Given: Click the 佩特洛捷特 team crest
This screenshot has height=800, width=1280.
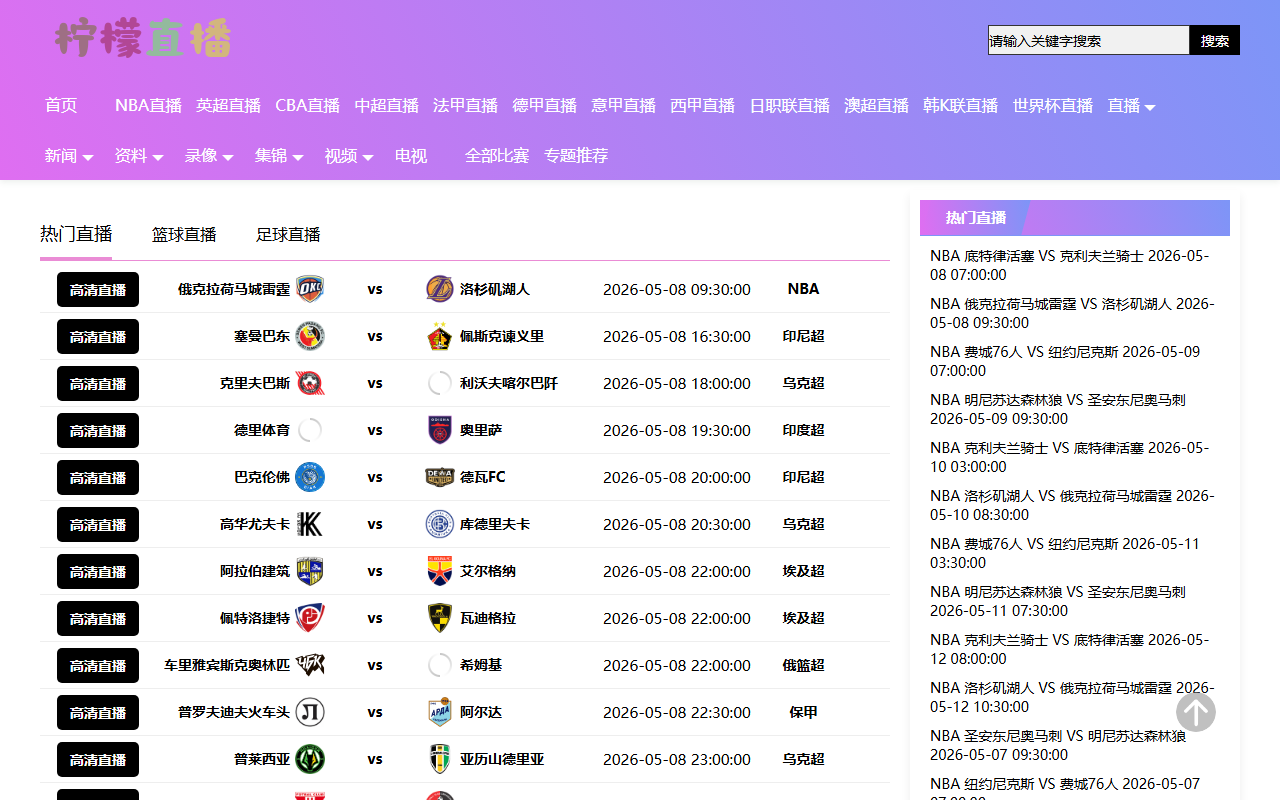Looking at the screenshot, I should pos(310,618).
